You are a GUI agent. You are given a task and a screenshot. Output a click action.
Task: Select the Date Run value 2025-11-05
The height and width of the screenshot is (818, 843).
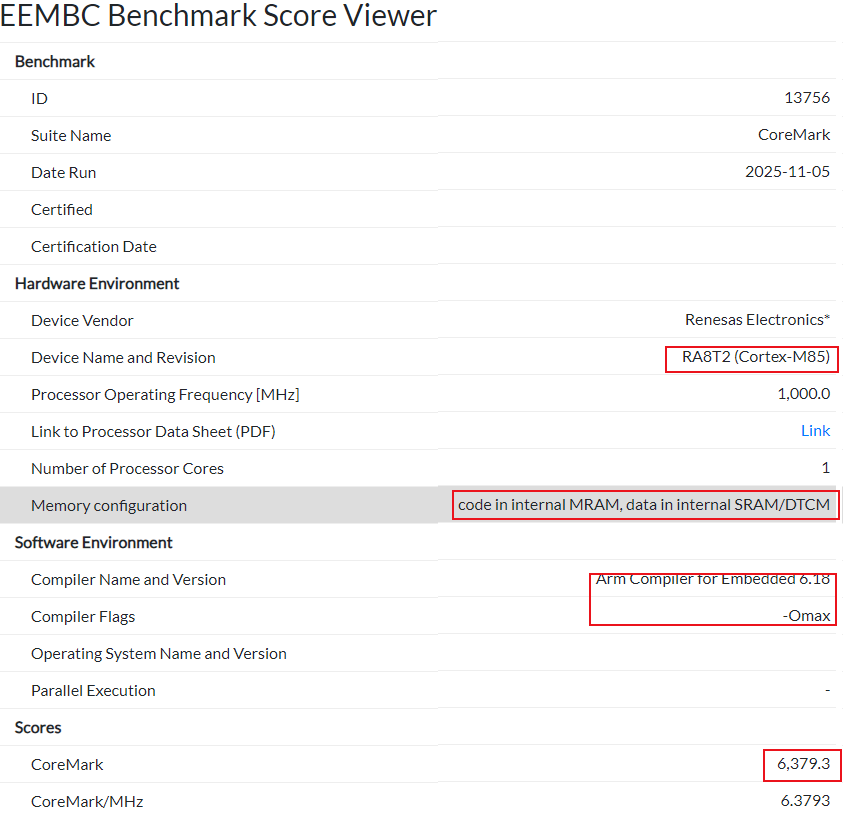[x=787, y=172]
